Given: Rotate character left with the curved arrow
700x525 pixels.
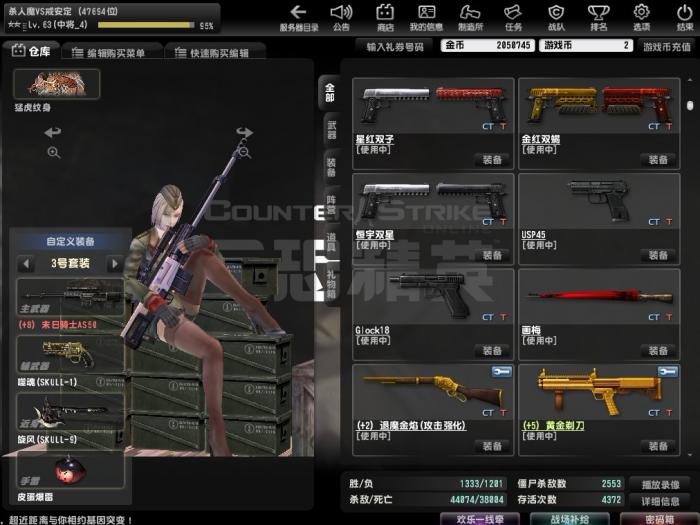Looking at the screenshot, I should 53,132.
